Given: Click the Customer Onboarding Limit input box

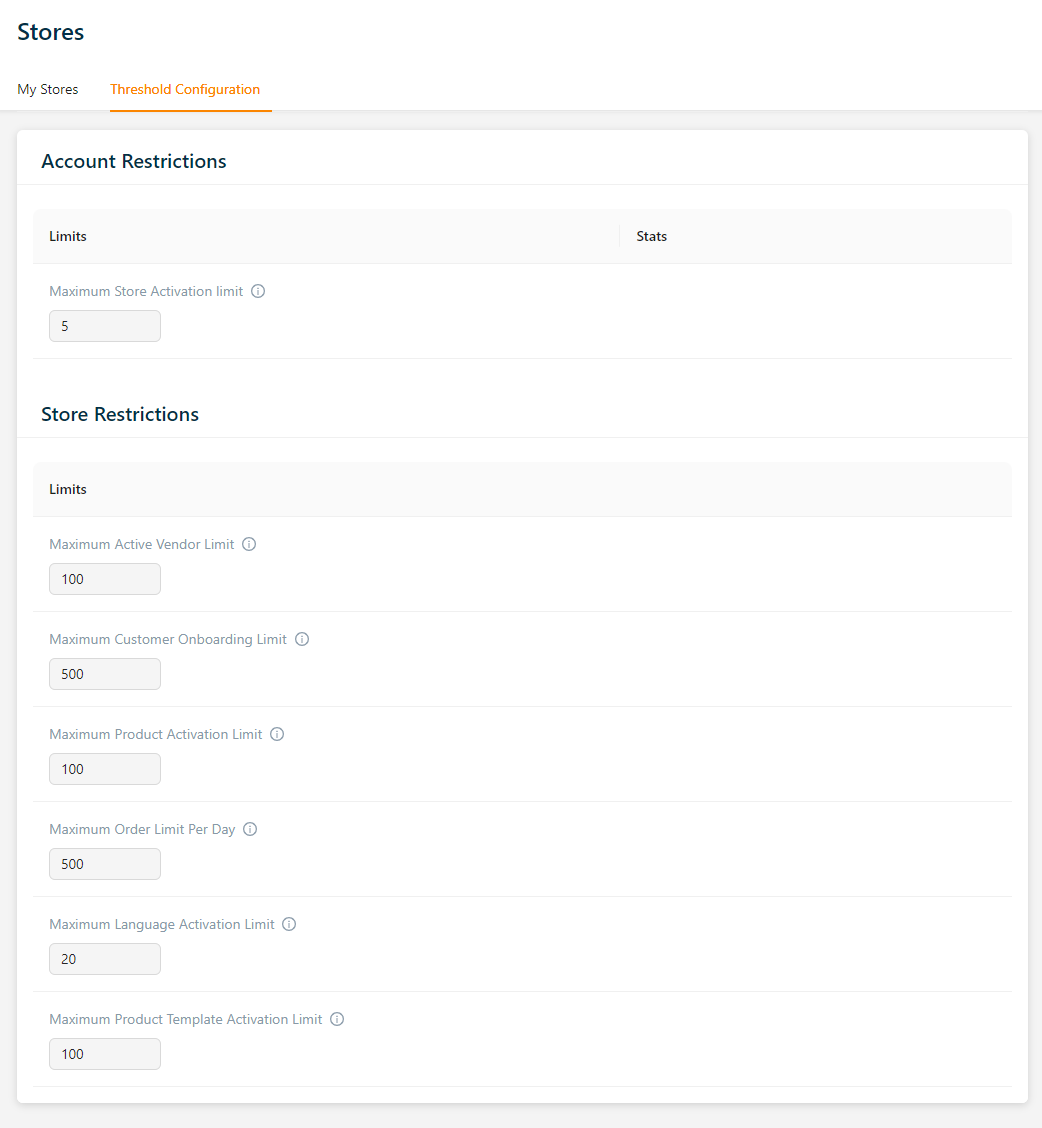Looking at the screenshot, I should point(105,674).
